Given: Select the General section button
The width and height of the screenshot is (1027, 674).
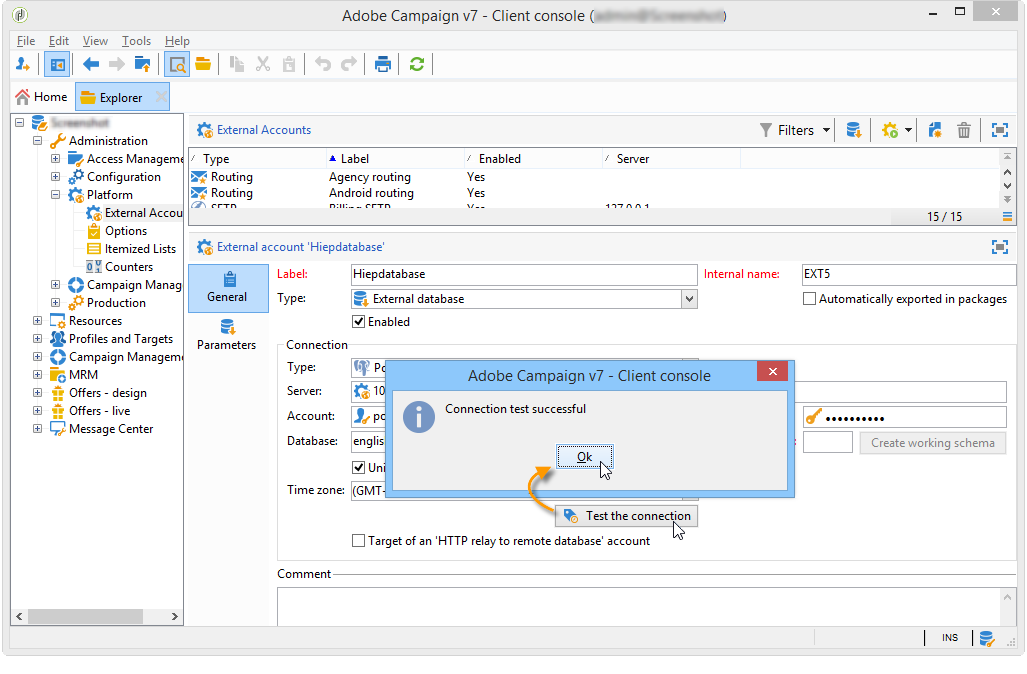Looking at the screenshot, I should coord(228,288).
